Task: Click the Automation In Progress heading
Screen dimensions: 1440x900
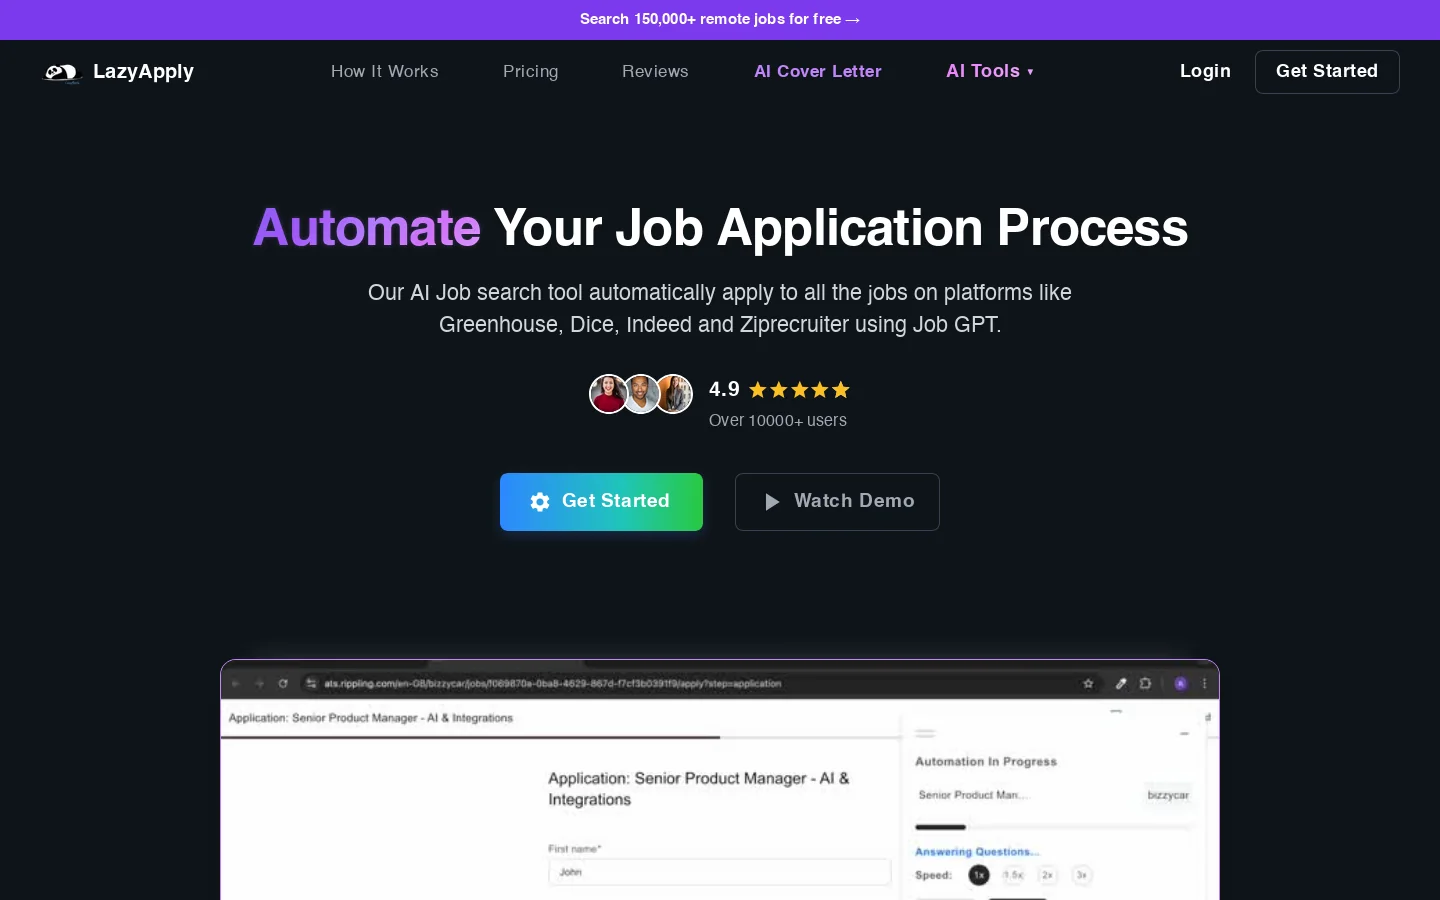Action: 986,762
